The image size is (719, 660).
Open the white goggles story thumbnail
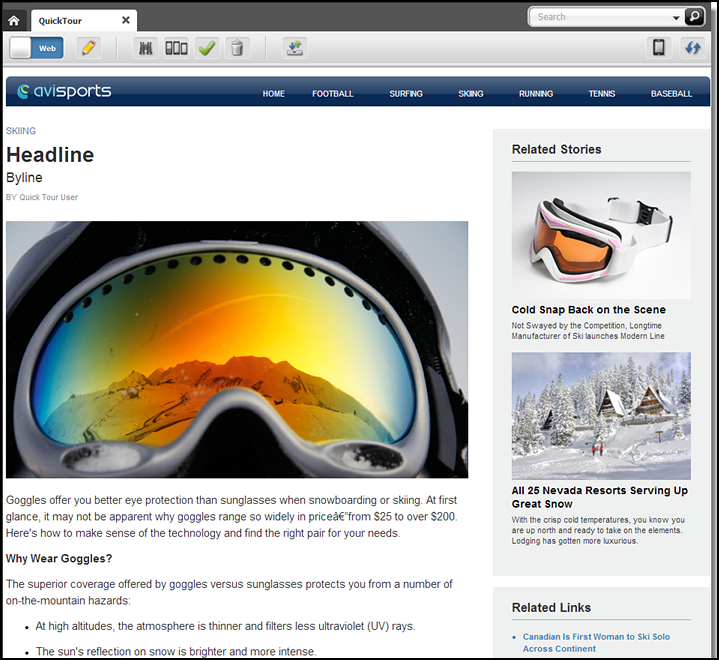point(601,235)
